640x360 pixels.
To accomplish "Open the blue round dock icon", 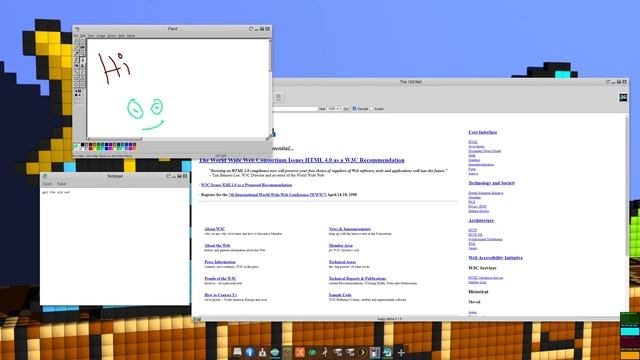I will 250,352.
